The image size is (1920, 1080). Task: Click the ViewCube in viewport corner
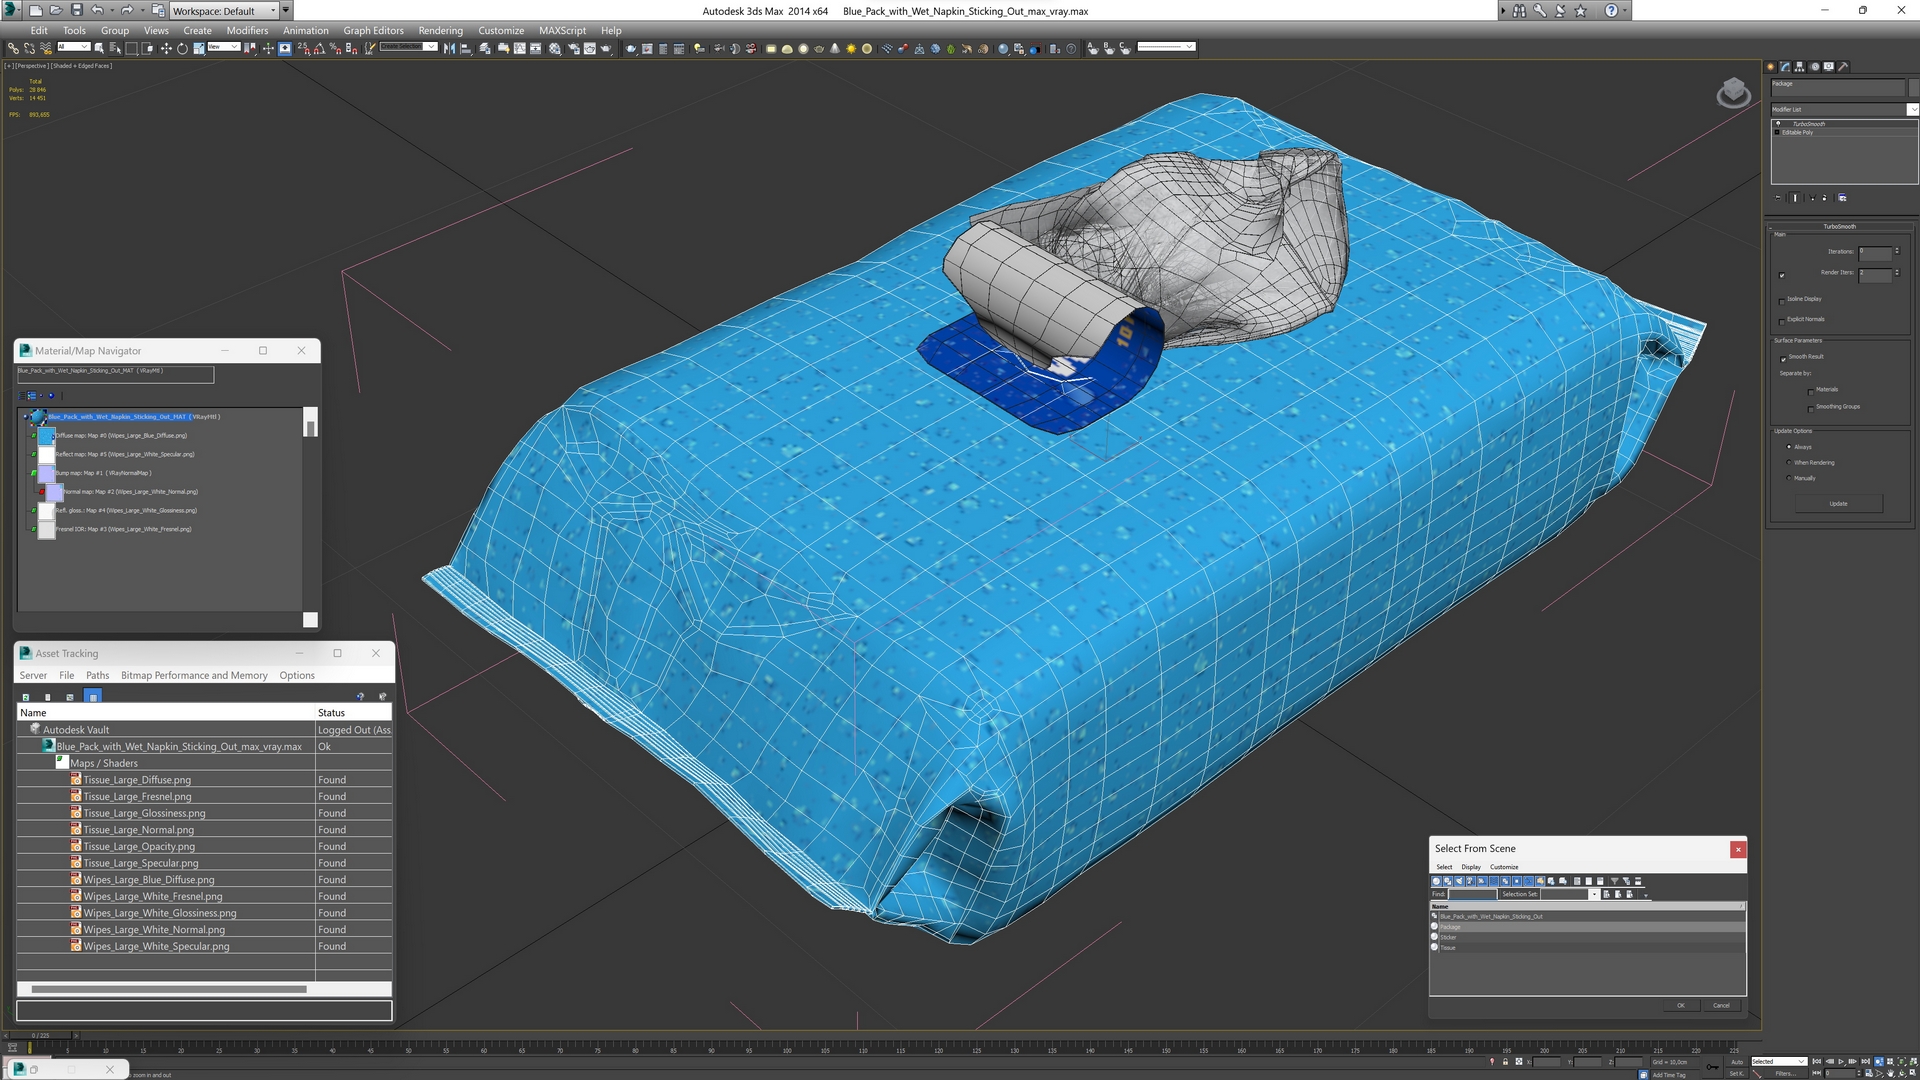tap(1733, 93)
